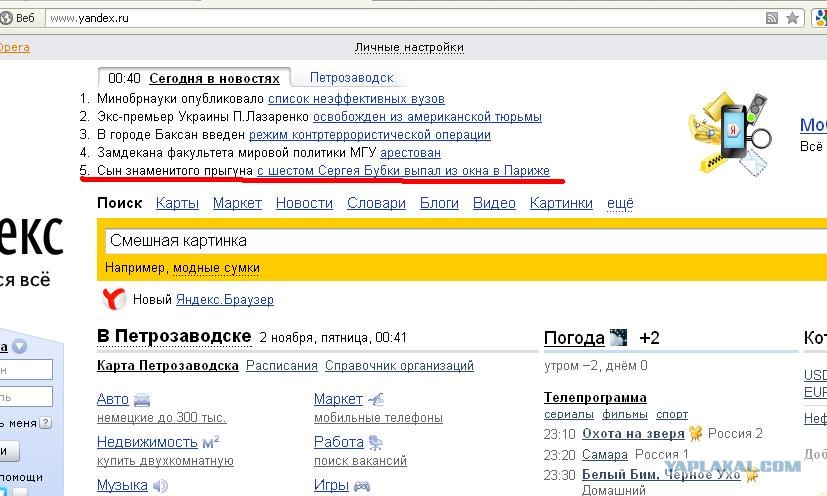Expand the 'ещё' more services menu
The width and height of the screenshot is (827, 496).
[620, 203]
